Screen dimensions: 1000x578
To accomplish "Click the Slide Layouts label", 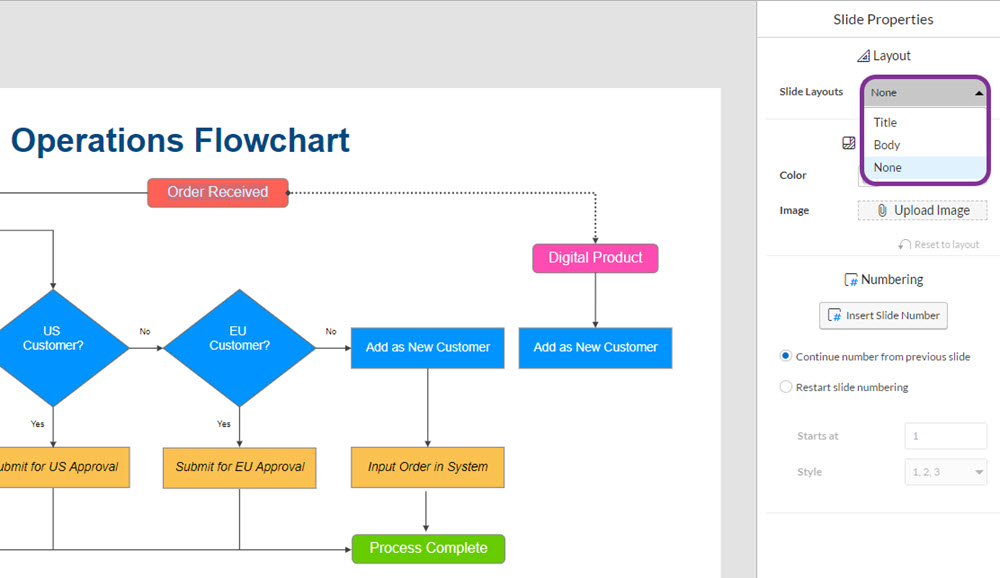I will click(811, 92).
